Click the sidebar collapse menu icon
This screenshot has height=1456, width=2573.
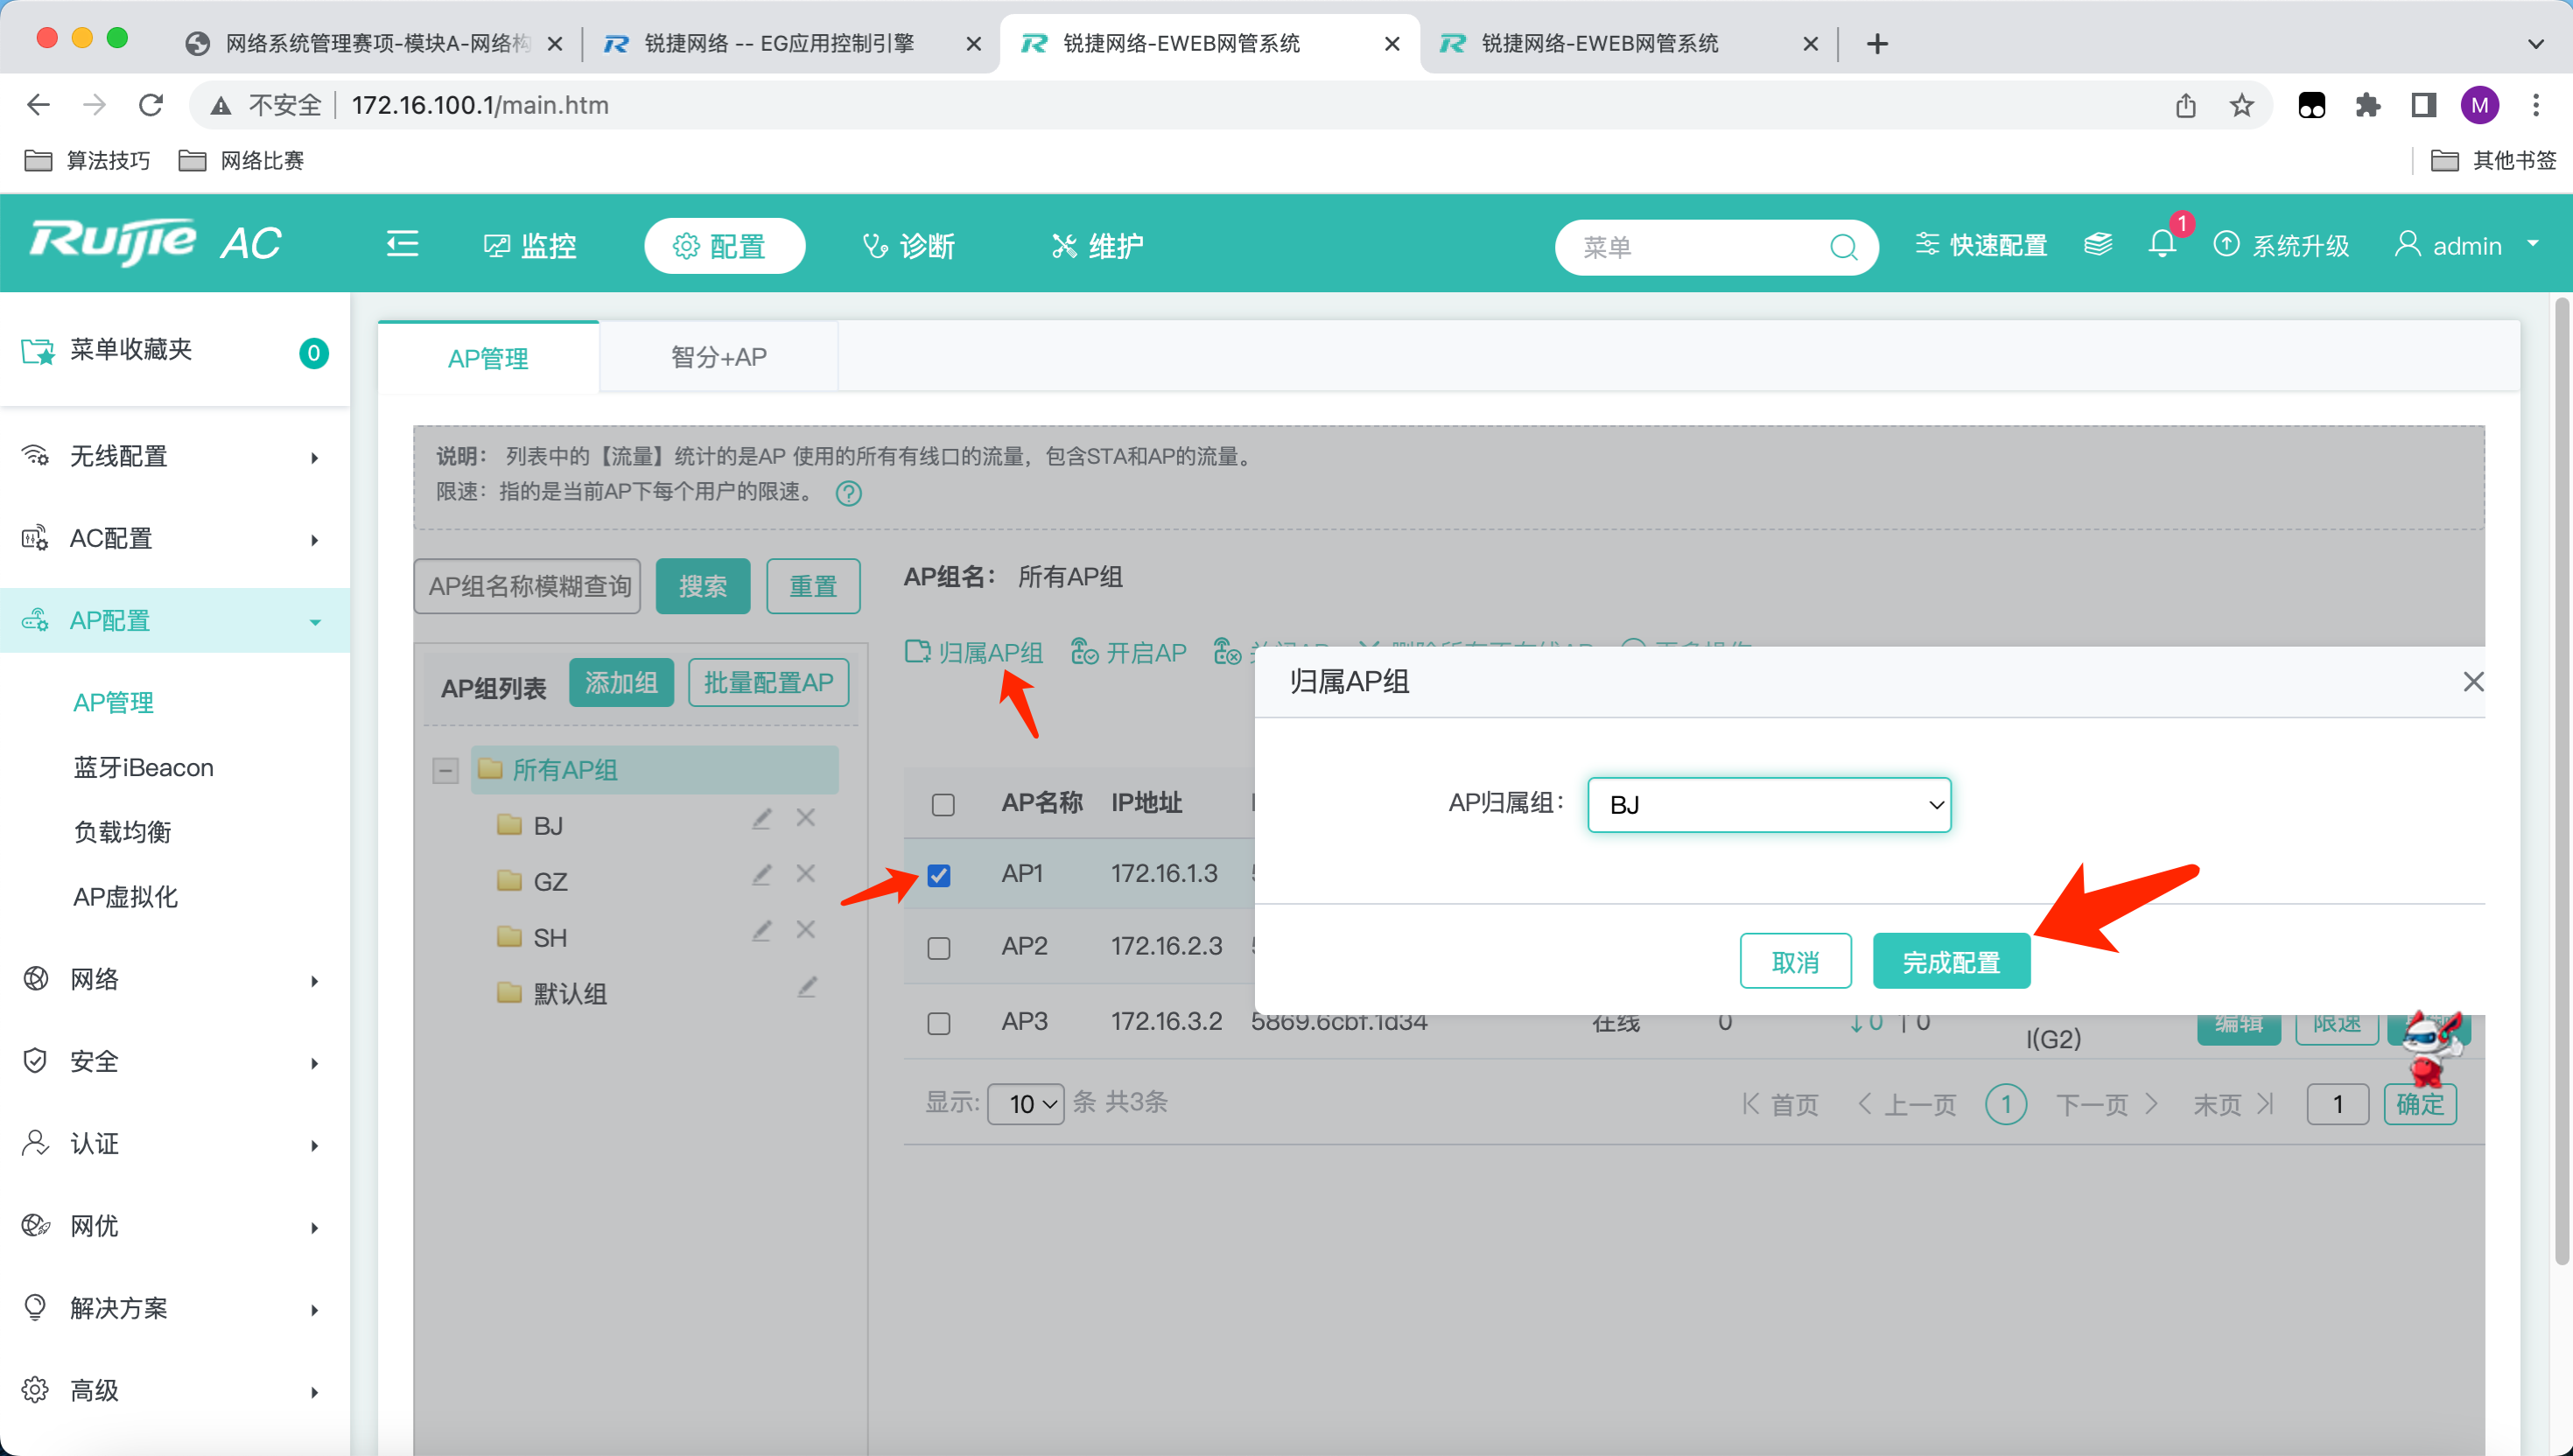402,244
